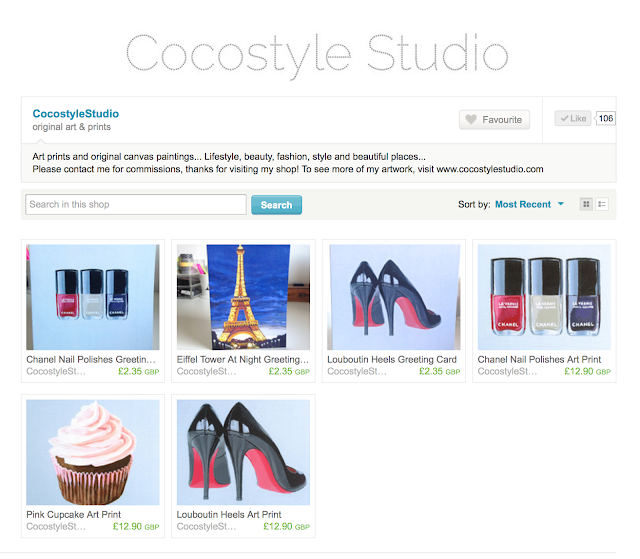Click Pink Cupcake Art Print title
640x559 pixels.
(x=73, y=515)
